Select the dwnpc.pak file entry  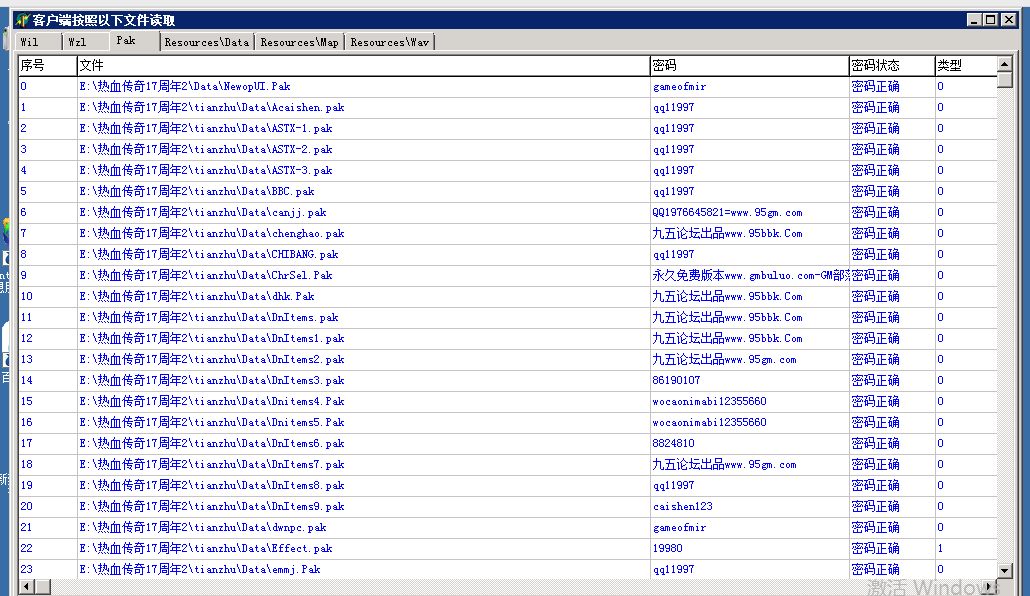[202, 528]
